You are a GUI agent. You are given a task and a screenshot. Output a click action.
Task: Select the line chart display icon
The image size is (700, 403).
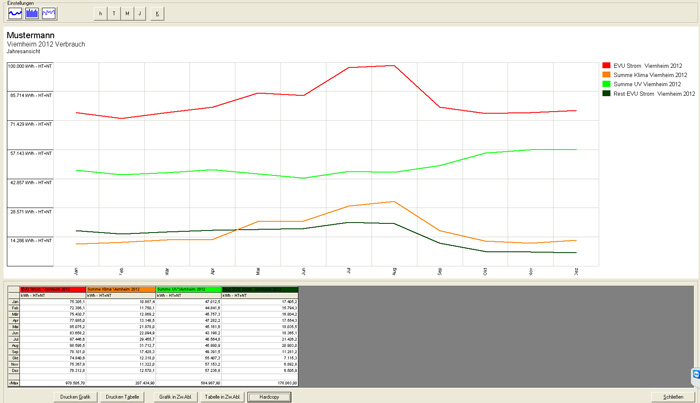tap(14, 14)
